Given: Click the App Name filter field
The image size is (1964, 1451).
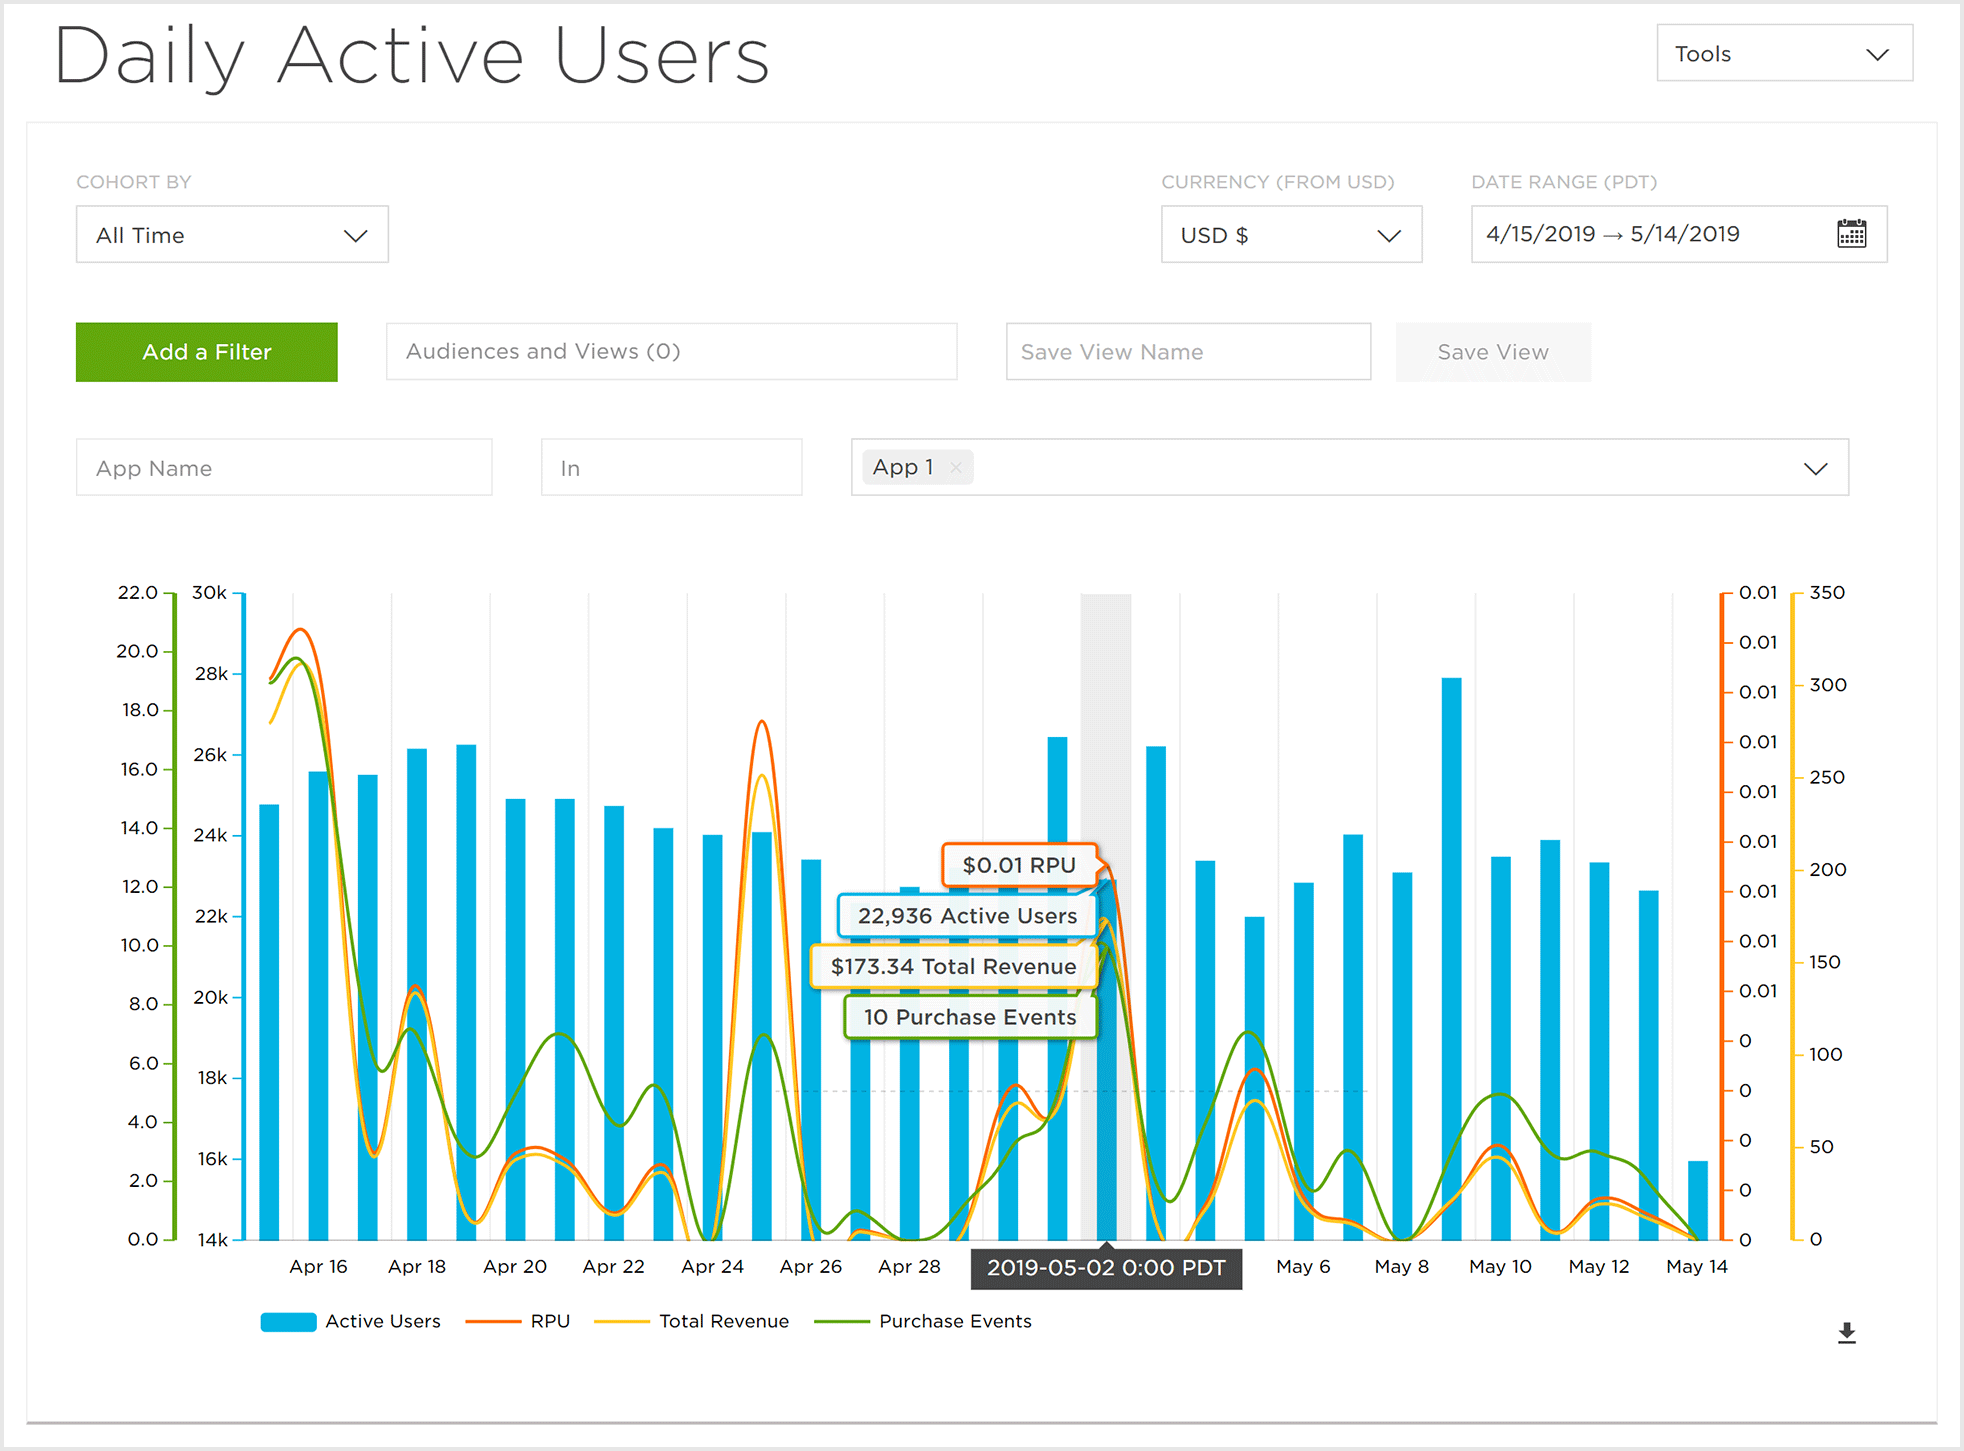Looking at the screenshot, I should coord(284,468).
